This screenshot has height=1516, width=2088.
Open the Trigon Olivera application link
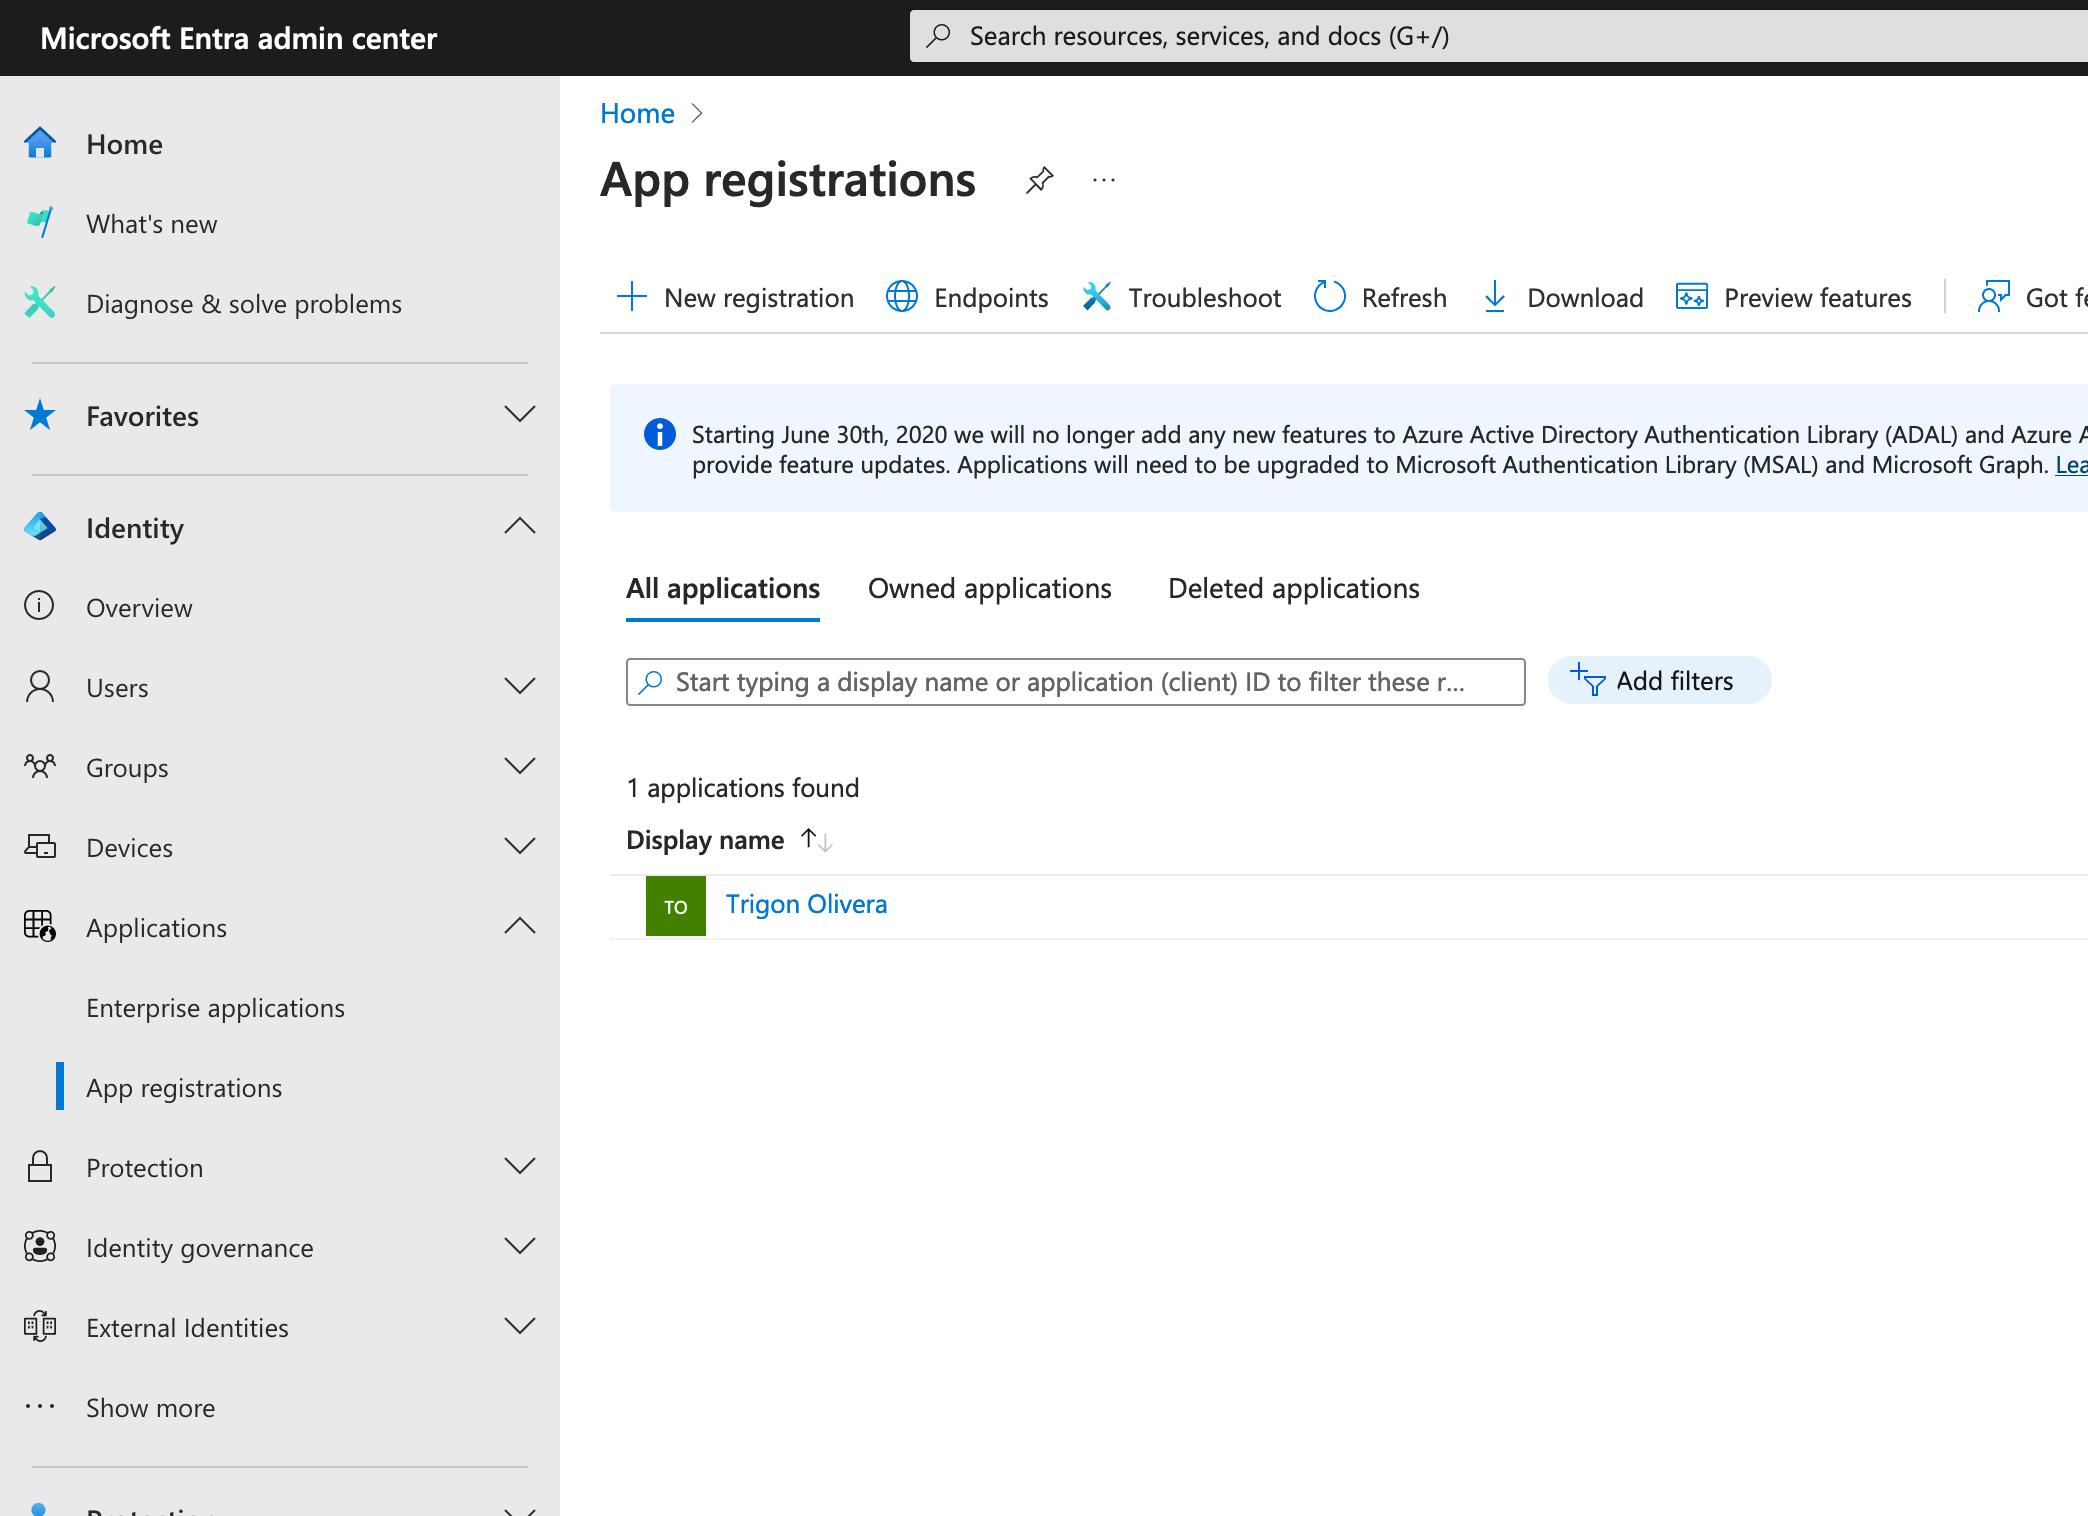[x=806, y=904]
